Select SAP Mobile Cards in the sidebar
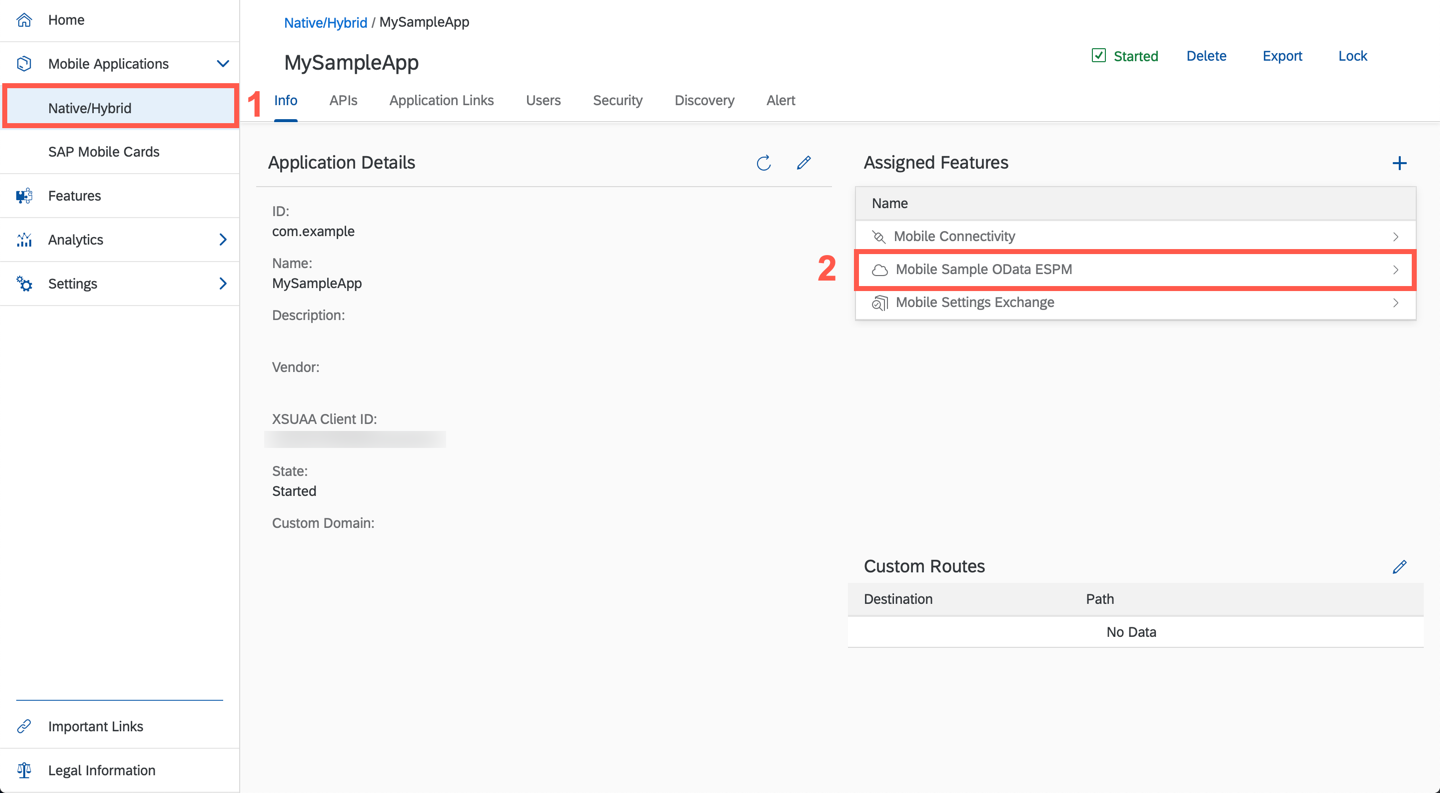This screenshot has height=793, width=1440. click(120, 152)
